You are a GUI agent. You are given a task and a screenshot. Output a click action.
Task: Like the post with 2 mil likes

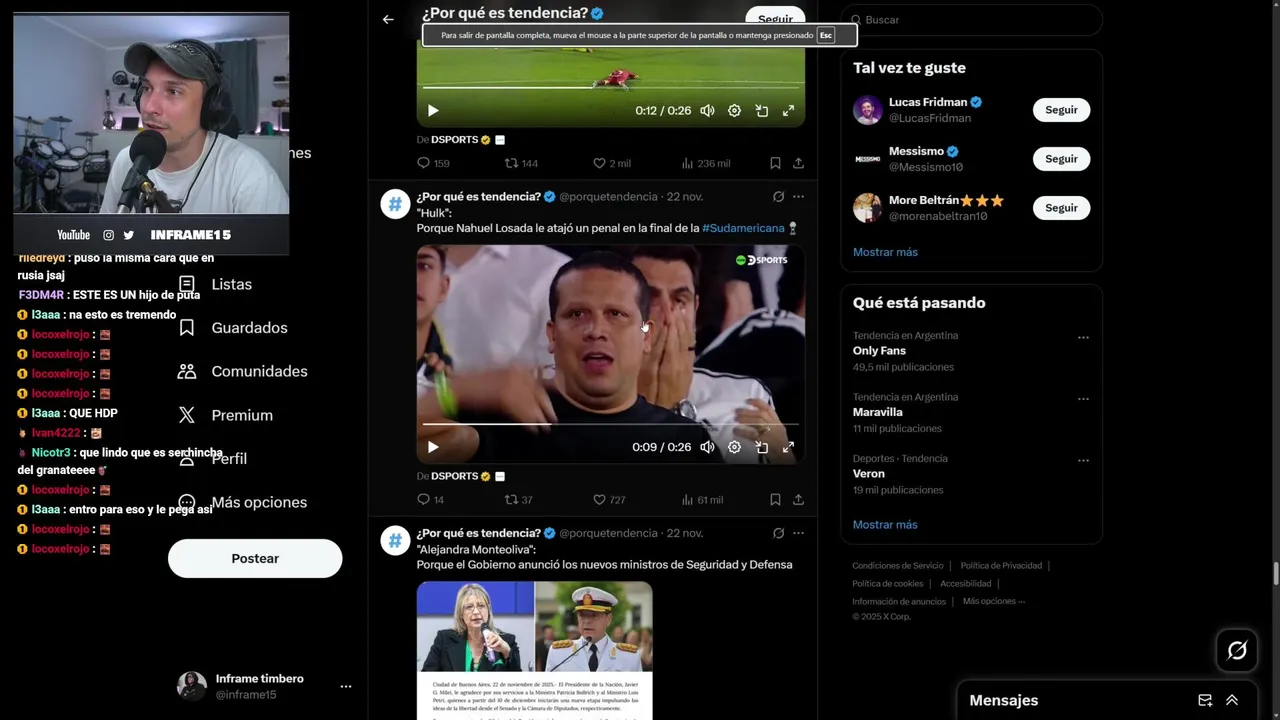[612, 163]
